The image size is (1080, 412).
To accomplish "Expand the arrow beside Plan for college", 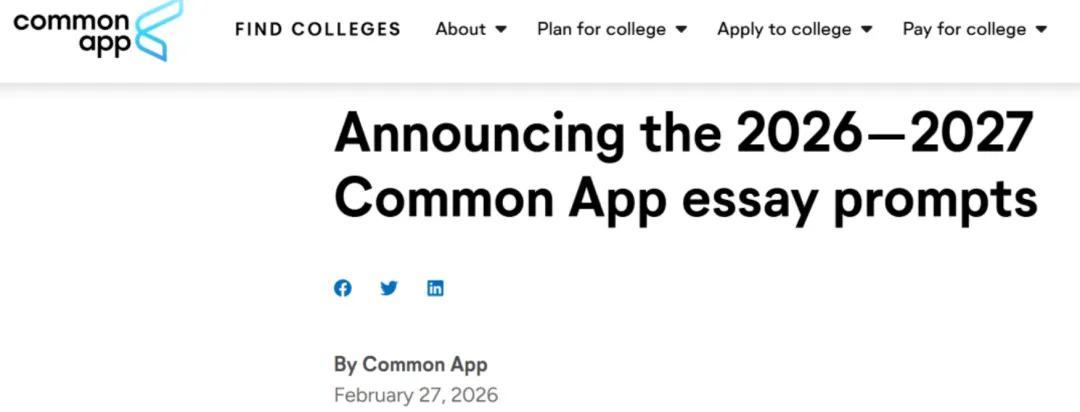I will point(681,30).
